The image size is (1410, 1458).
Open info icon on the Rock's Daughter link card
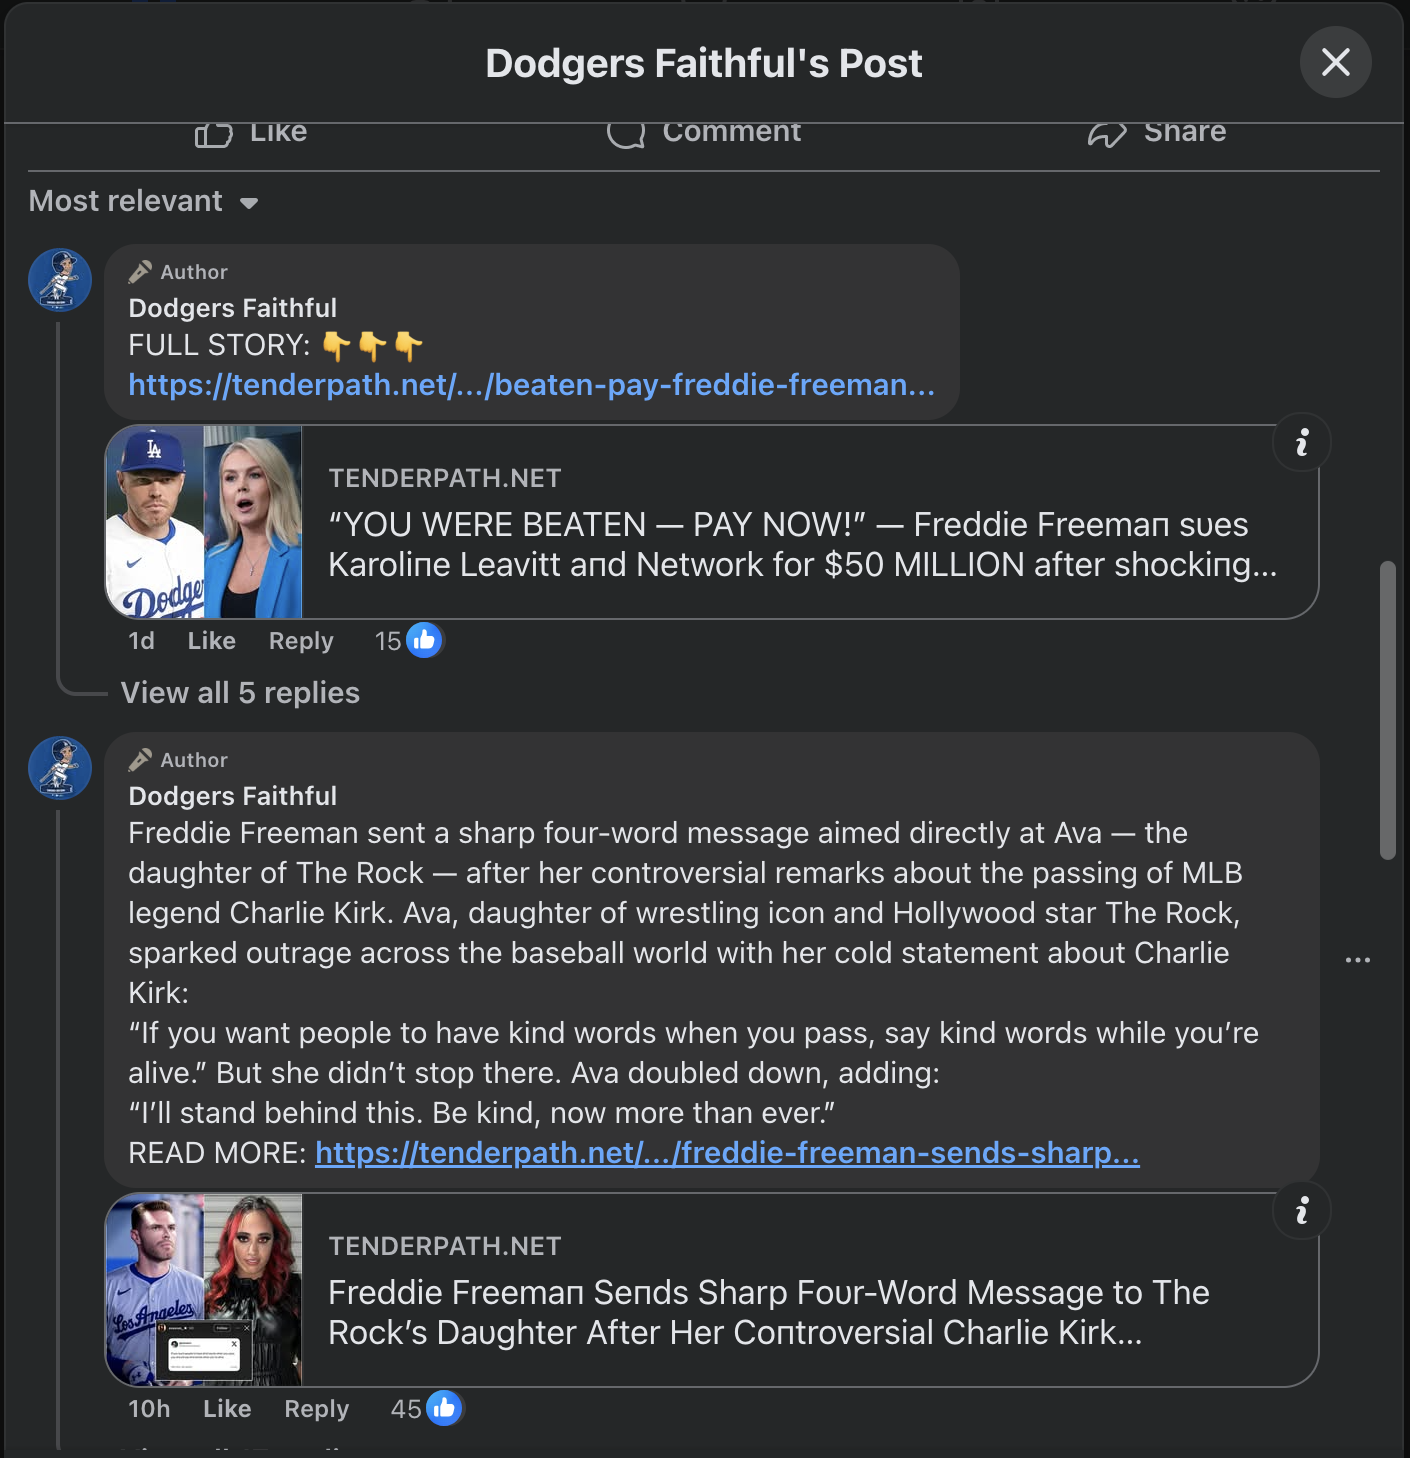pyautogui.click(x=1302, y=1211)
